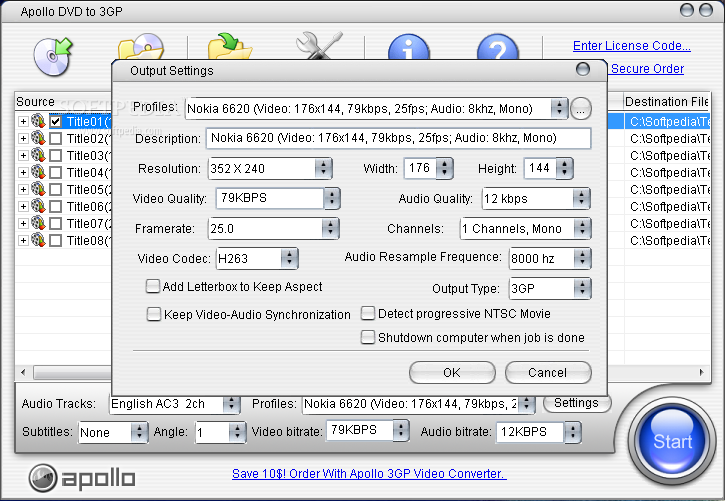The height and width of the screenshot is (501, 725).
Task: Check the Title05 checkbox
Action: tap(55, 190)
